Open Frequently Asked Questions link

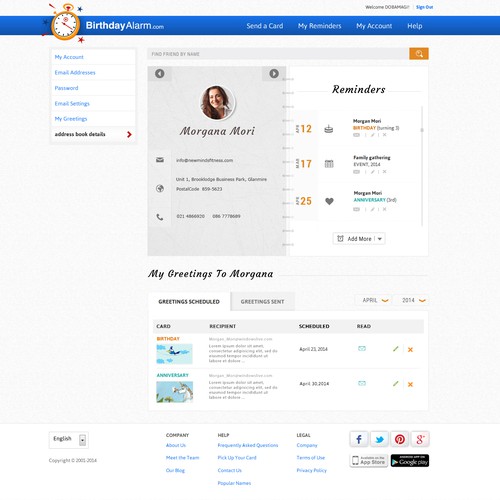(248, 445)
